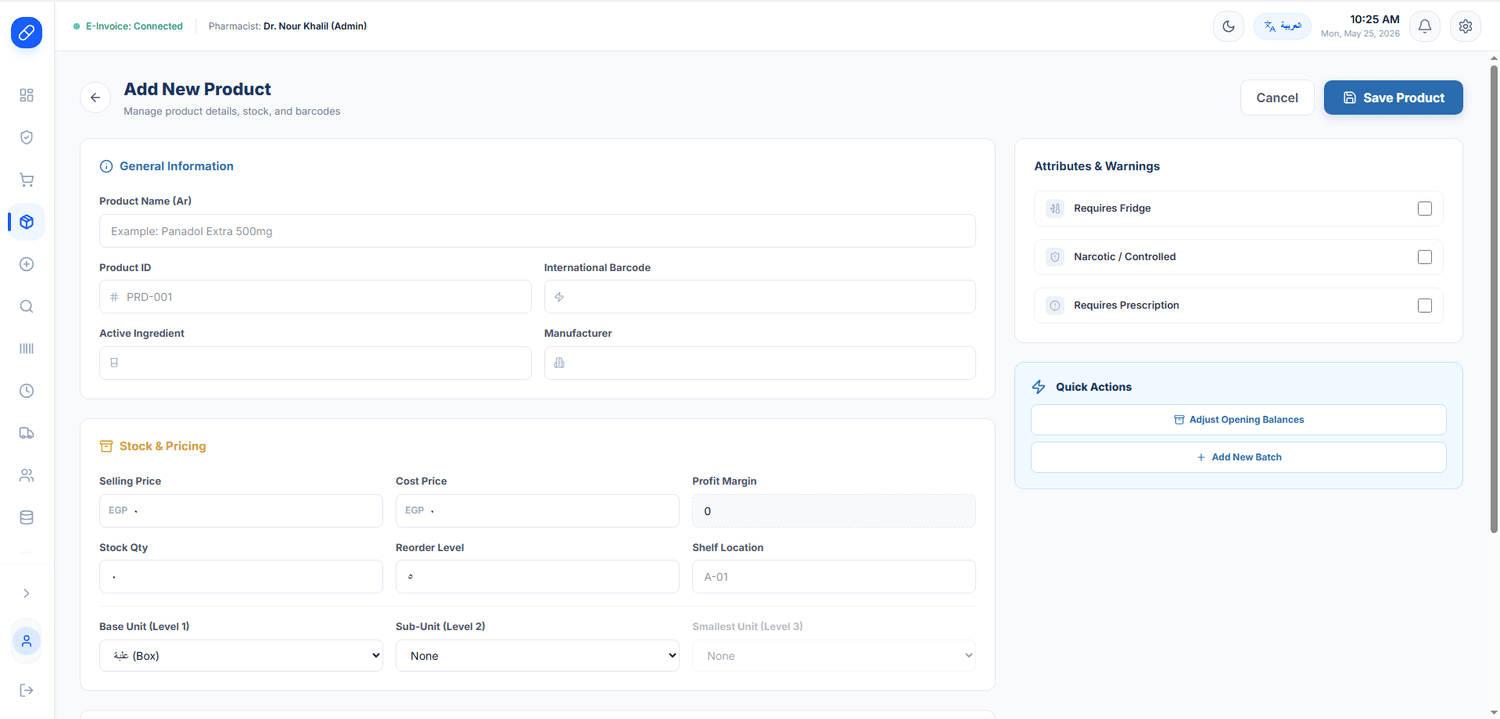Click the info icon beside General Information

106,167
